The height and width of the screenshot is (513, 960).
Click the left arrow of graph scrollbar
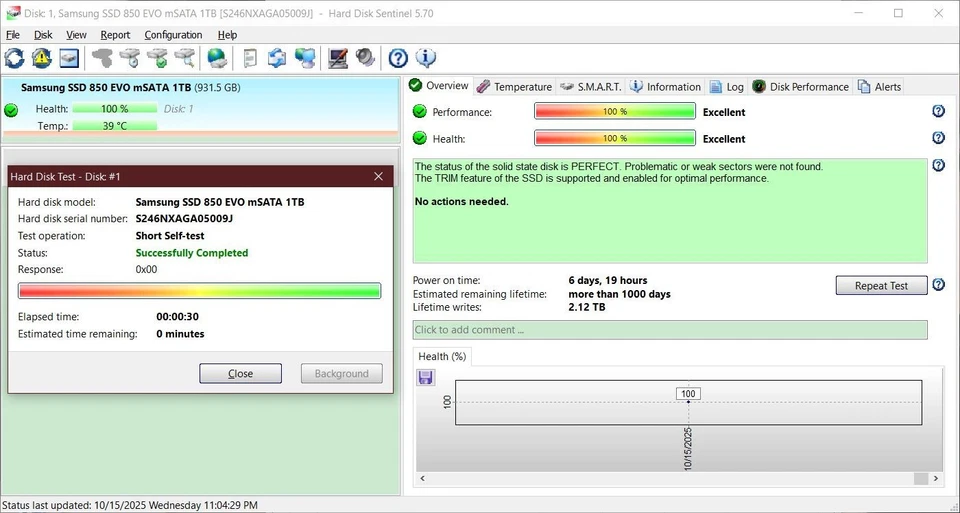[422, 479]
